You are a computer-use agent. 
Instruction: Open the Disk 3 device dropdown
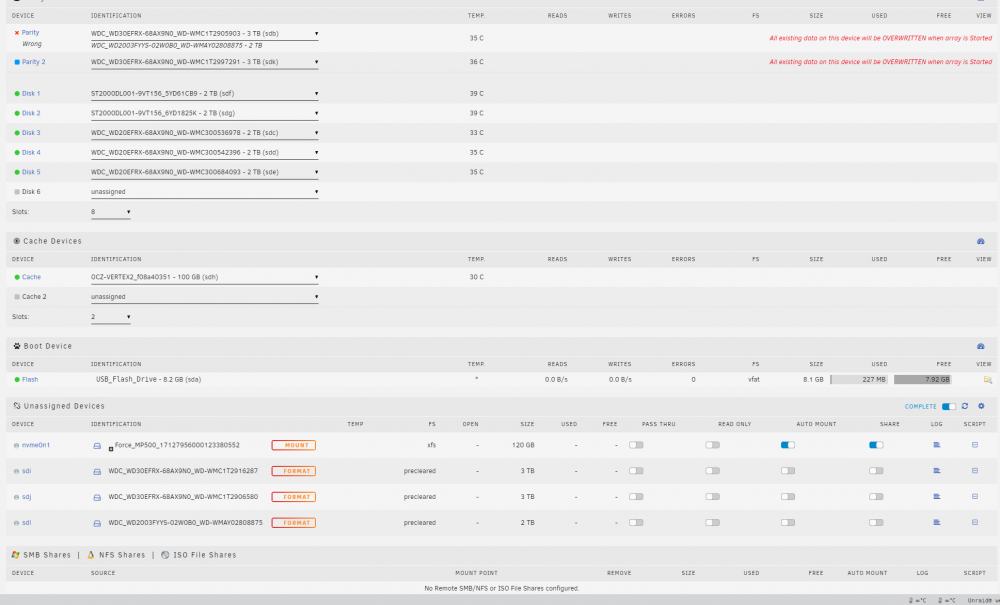point(204,133)
